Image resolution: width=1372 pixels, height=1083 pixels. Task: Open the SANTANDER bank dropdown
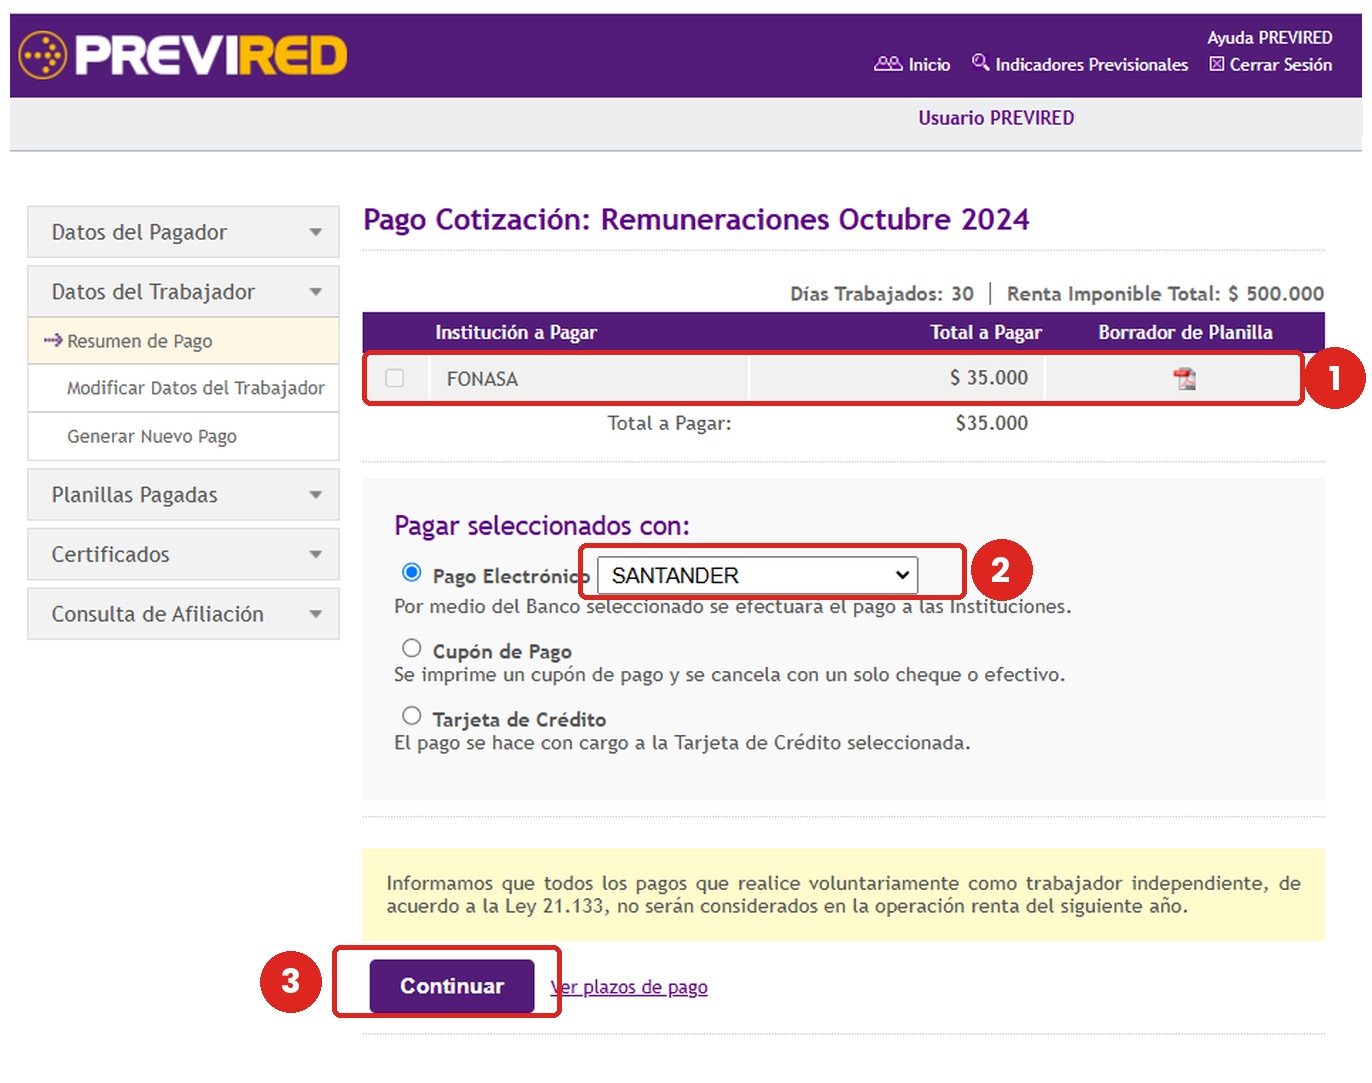point(757,575)
